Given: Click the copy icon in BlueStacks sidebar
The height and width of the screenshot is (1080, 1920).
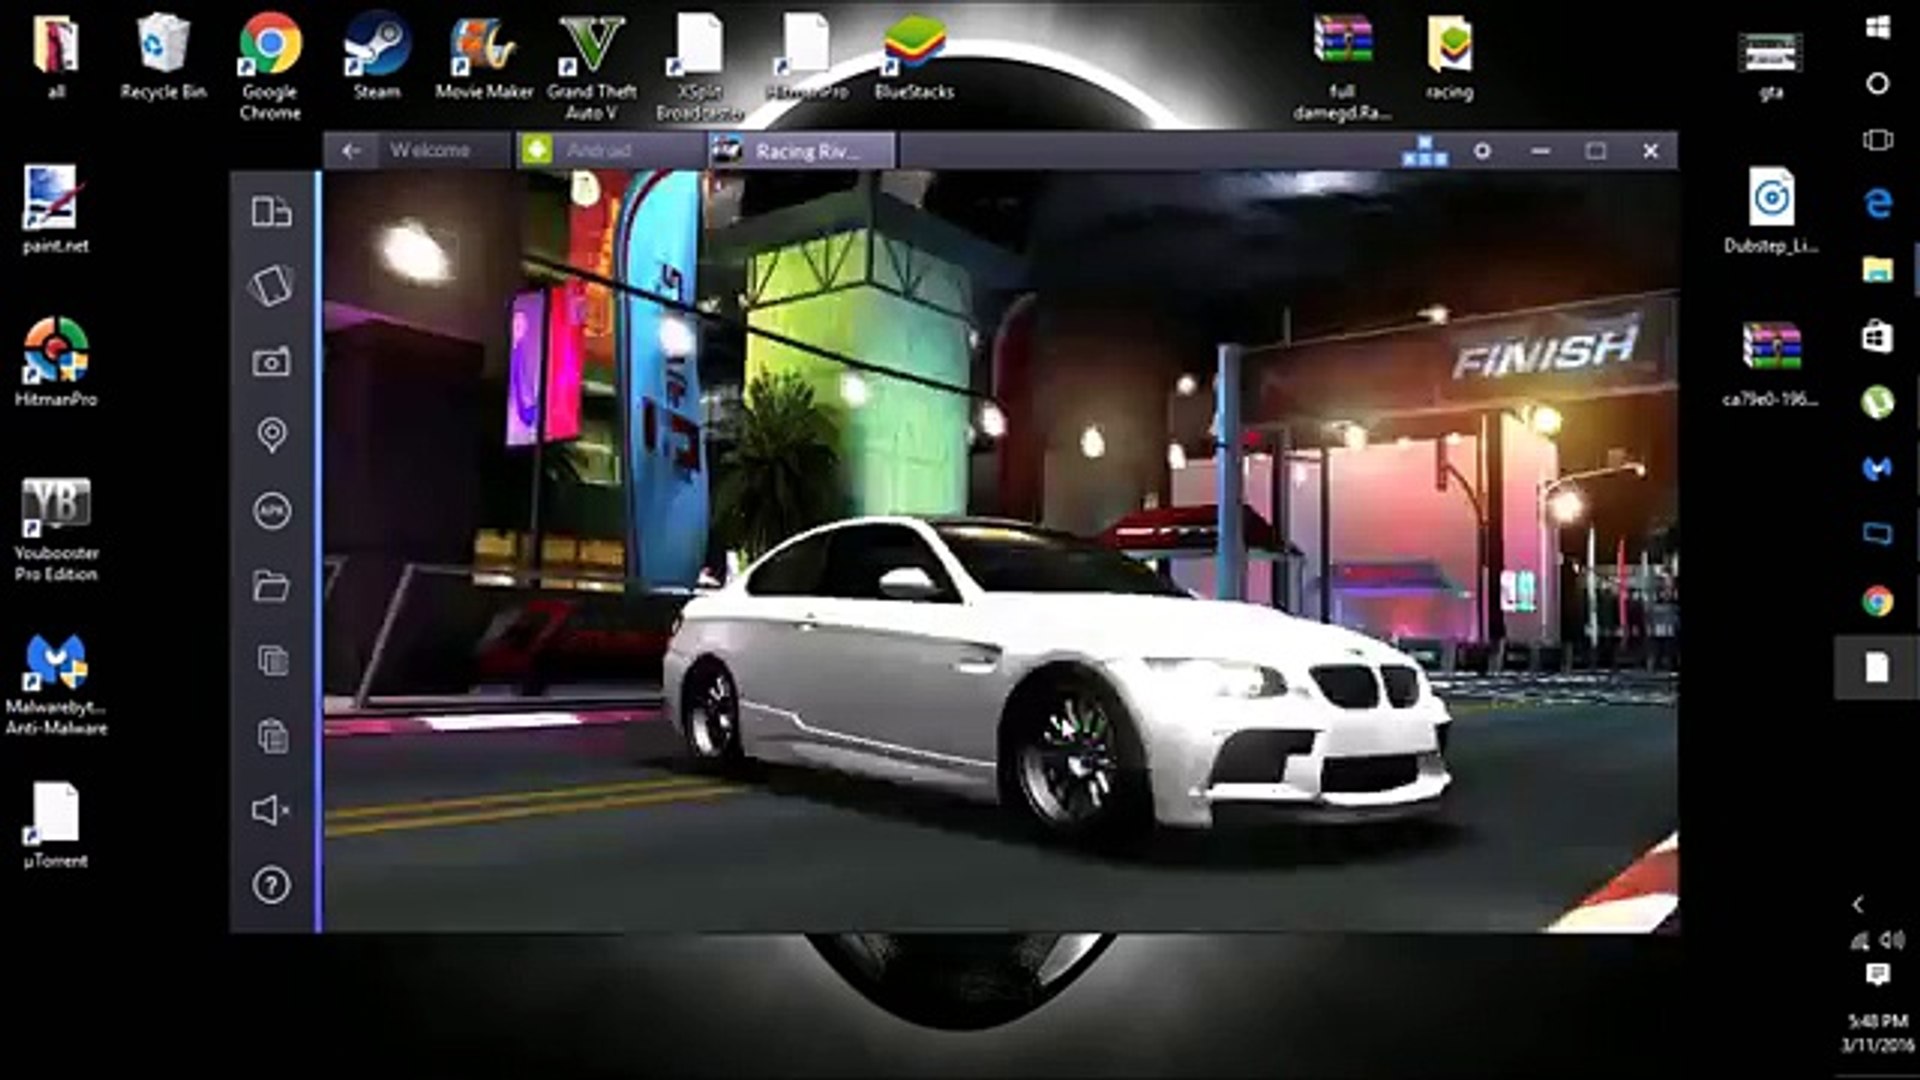Looking at the screenshot, I should 271,660.
